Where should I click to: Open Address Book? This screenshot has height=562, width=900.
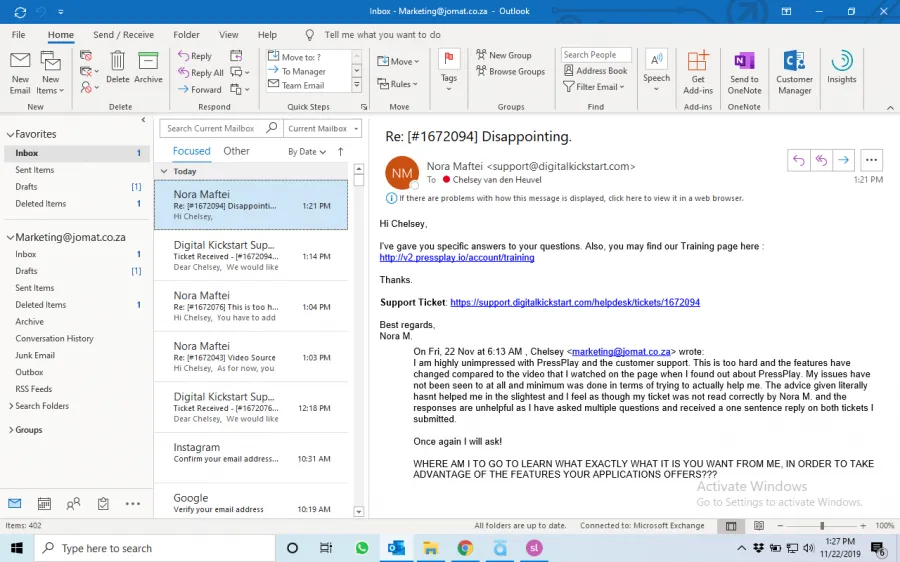click(595, 71)
